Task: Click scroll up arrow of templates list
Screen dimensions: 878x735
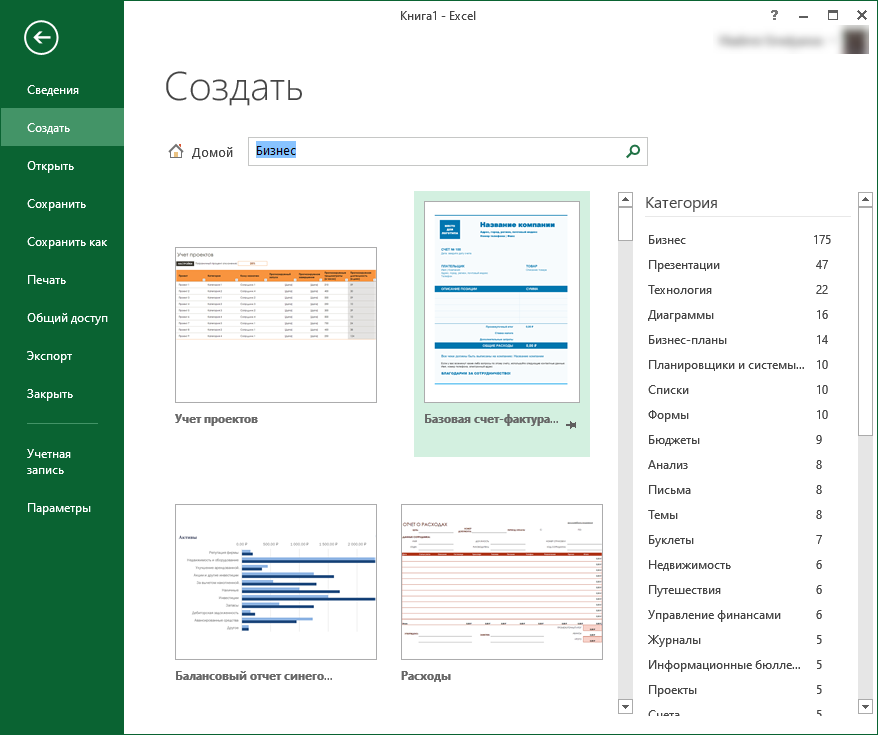Action: click(625, 199)
